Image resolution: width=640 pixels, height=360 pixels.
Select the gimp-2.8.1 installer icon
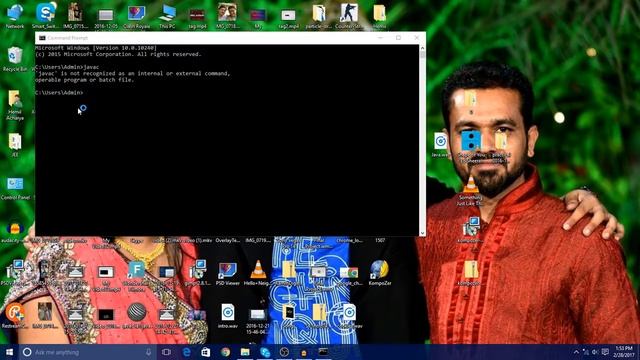pos(198,273)
